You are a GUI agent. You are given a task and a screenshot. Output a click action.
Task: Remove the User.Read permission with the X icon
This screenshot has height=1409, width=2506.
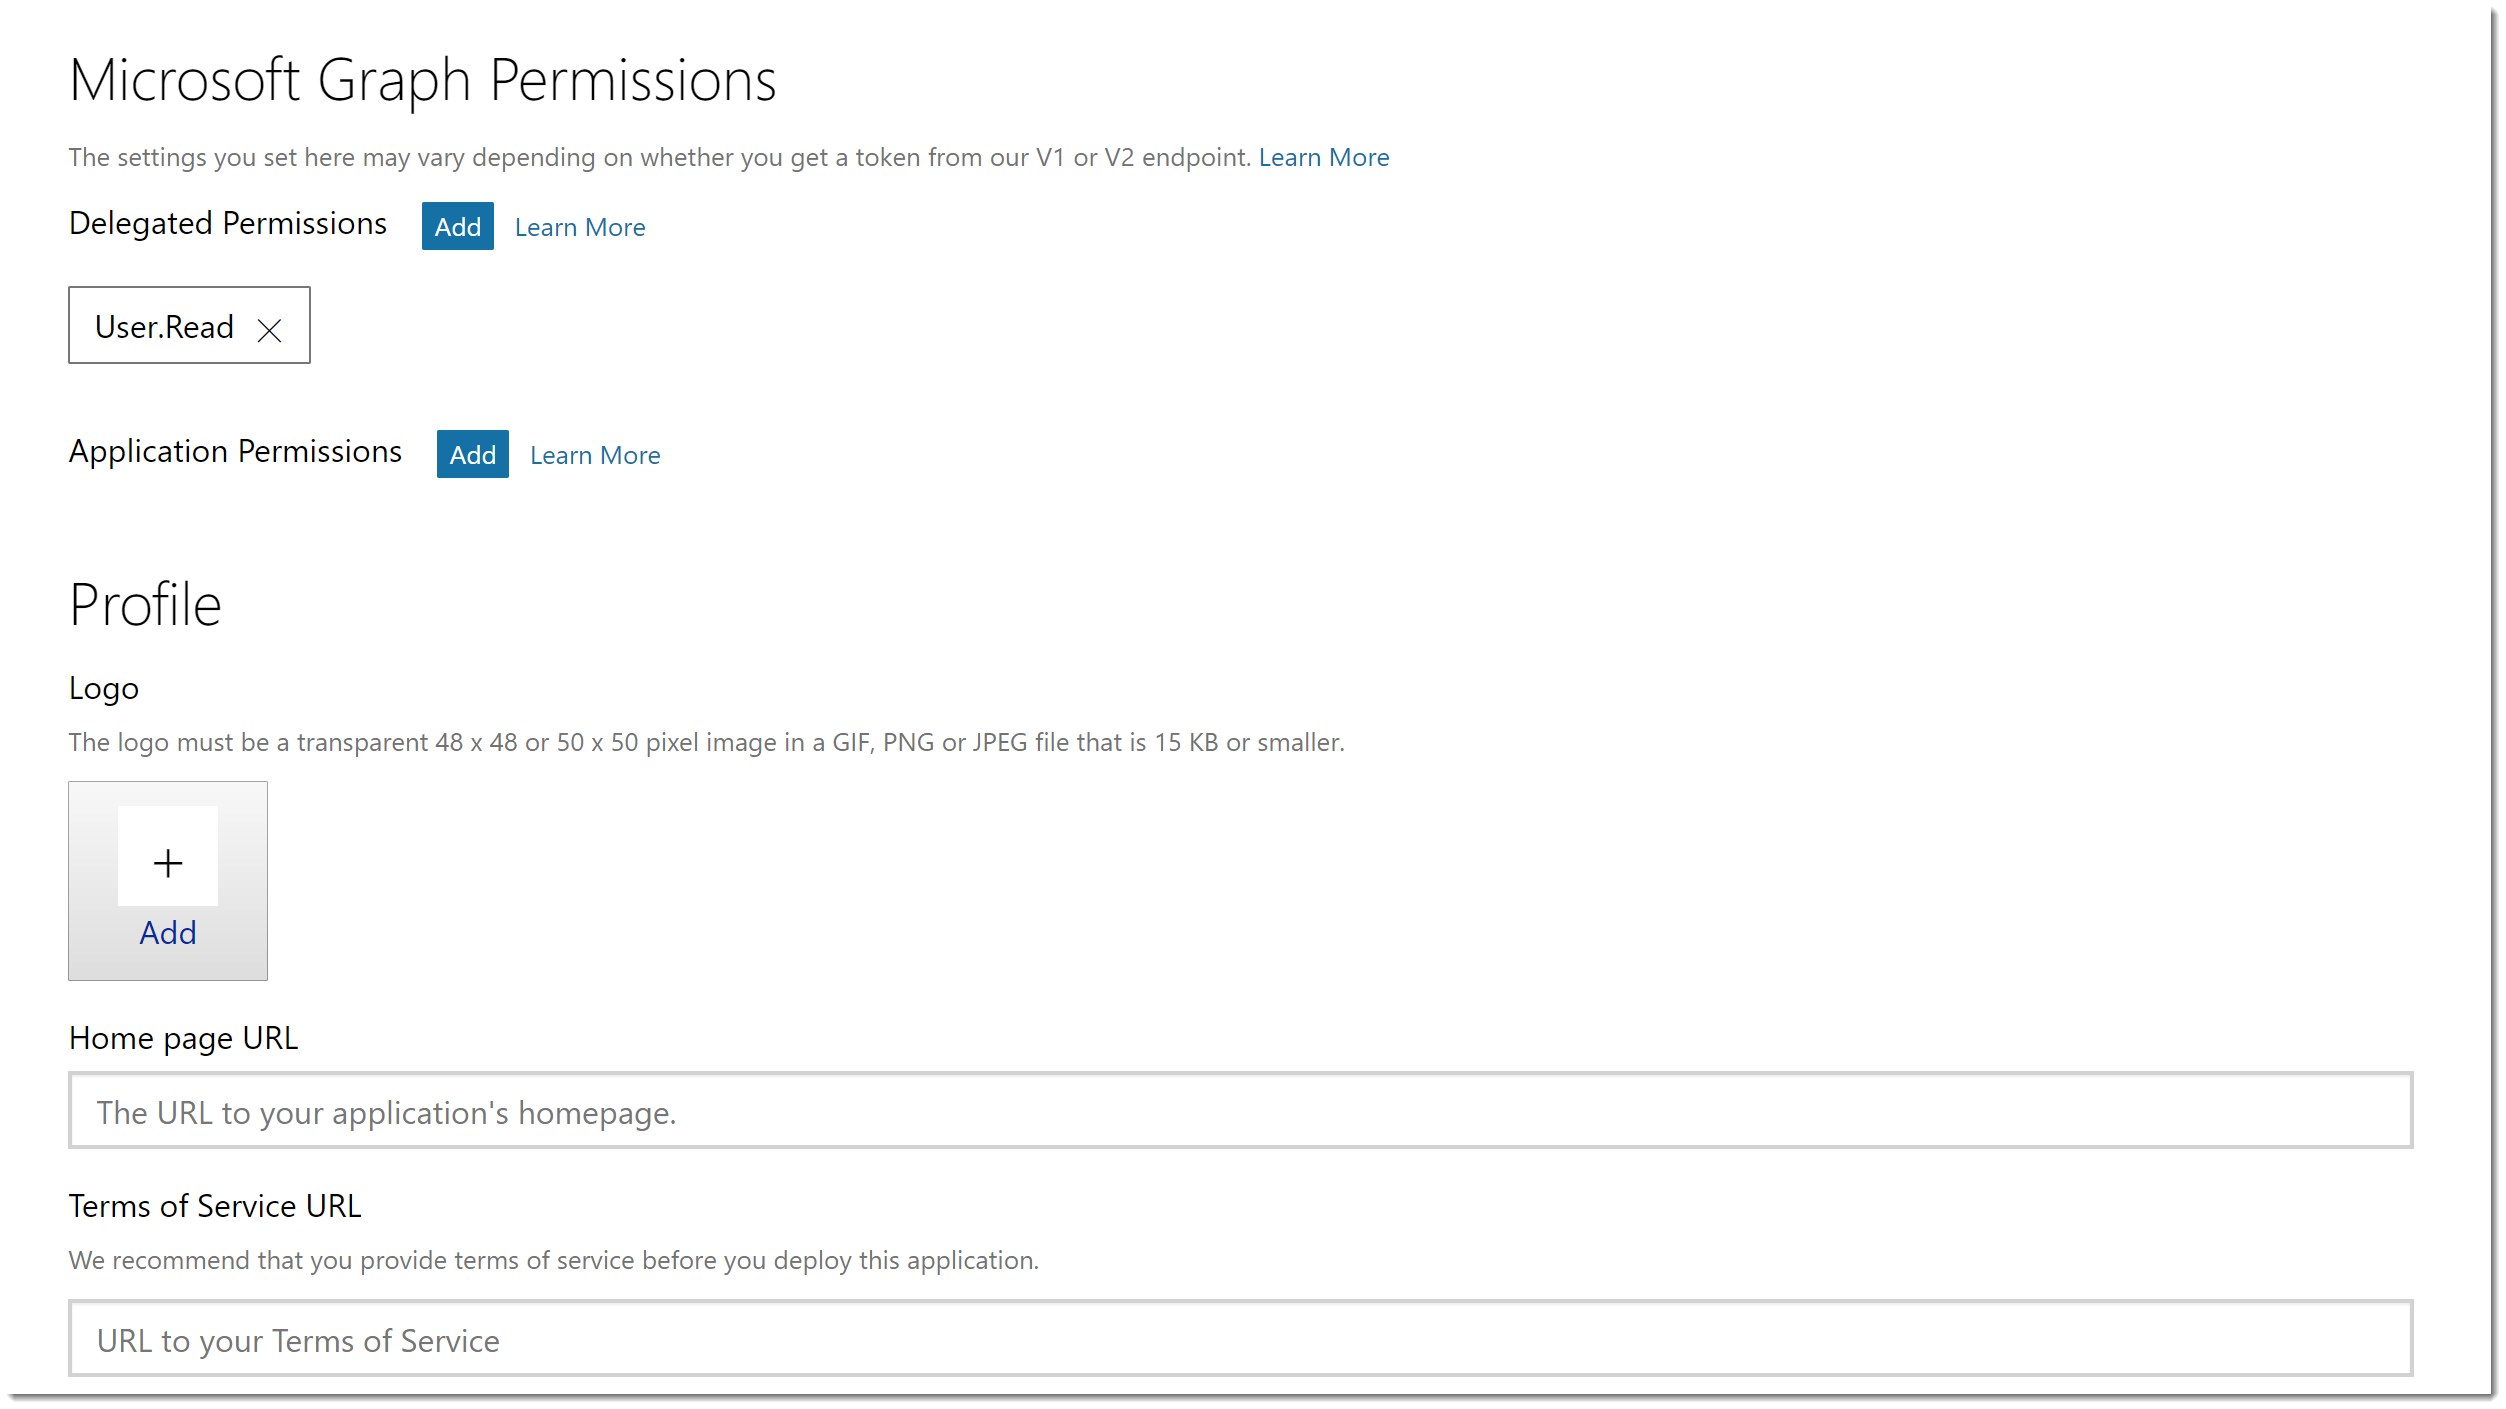point(269,330)
